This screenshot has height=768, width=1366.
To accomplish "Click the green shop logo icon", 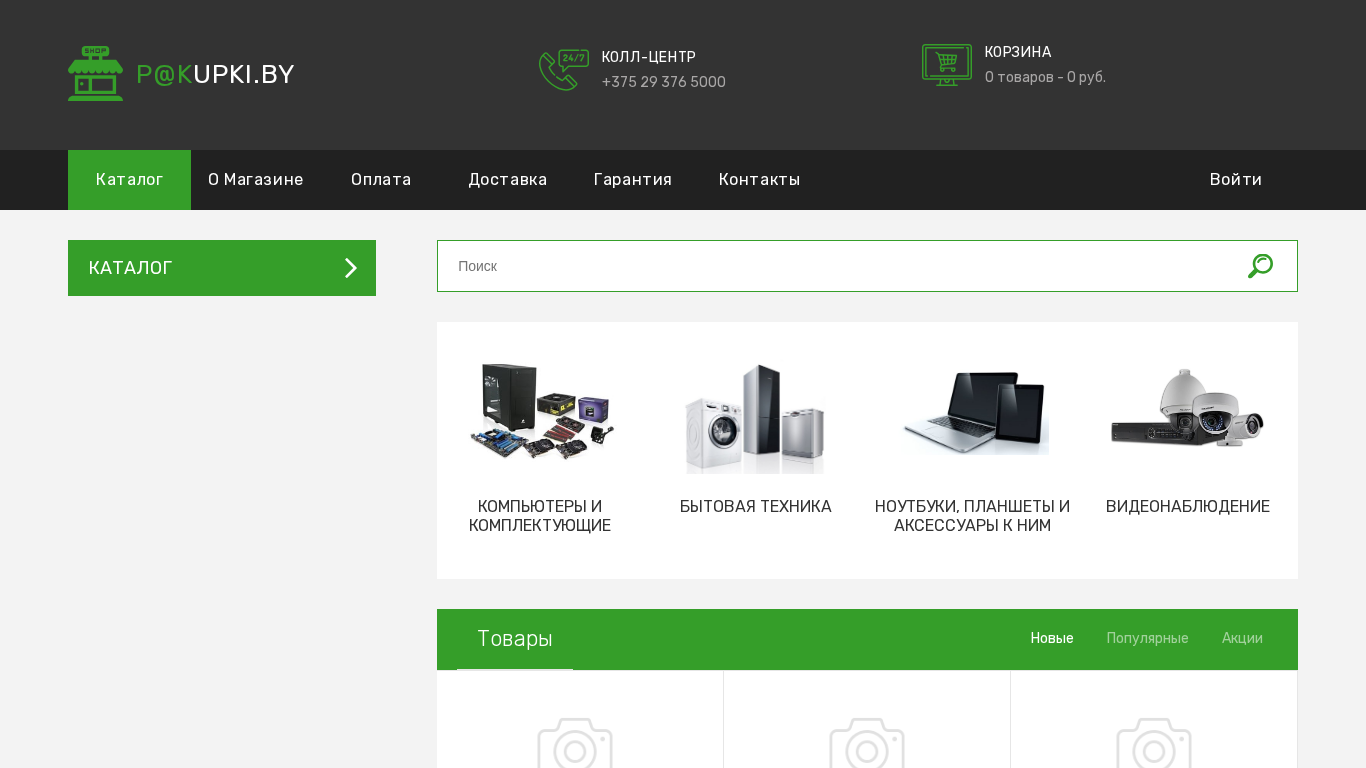I will 95,73.
